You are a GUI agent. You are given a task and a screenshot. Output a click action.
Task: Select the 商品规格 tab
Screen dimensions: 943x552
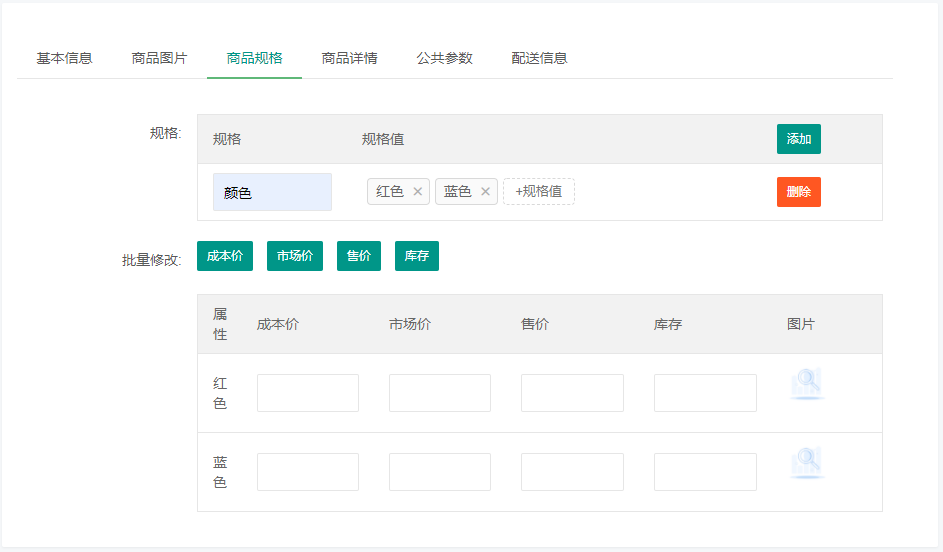coord(254,58)
